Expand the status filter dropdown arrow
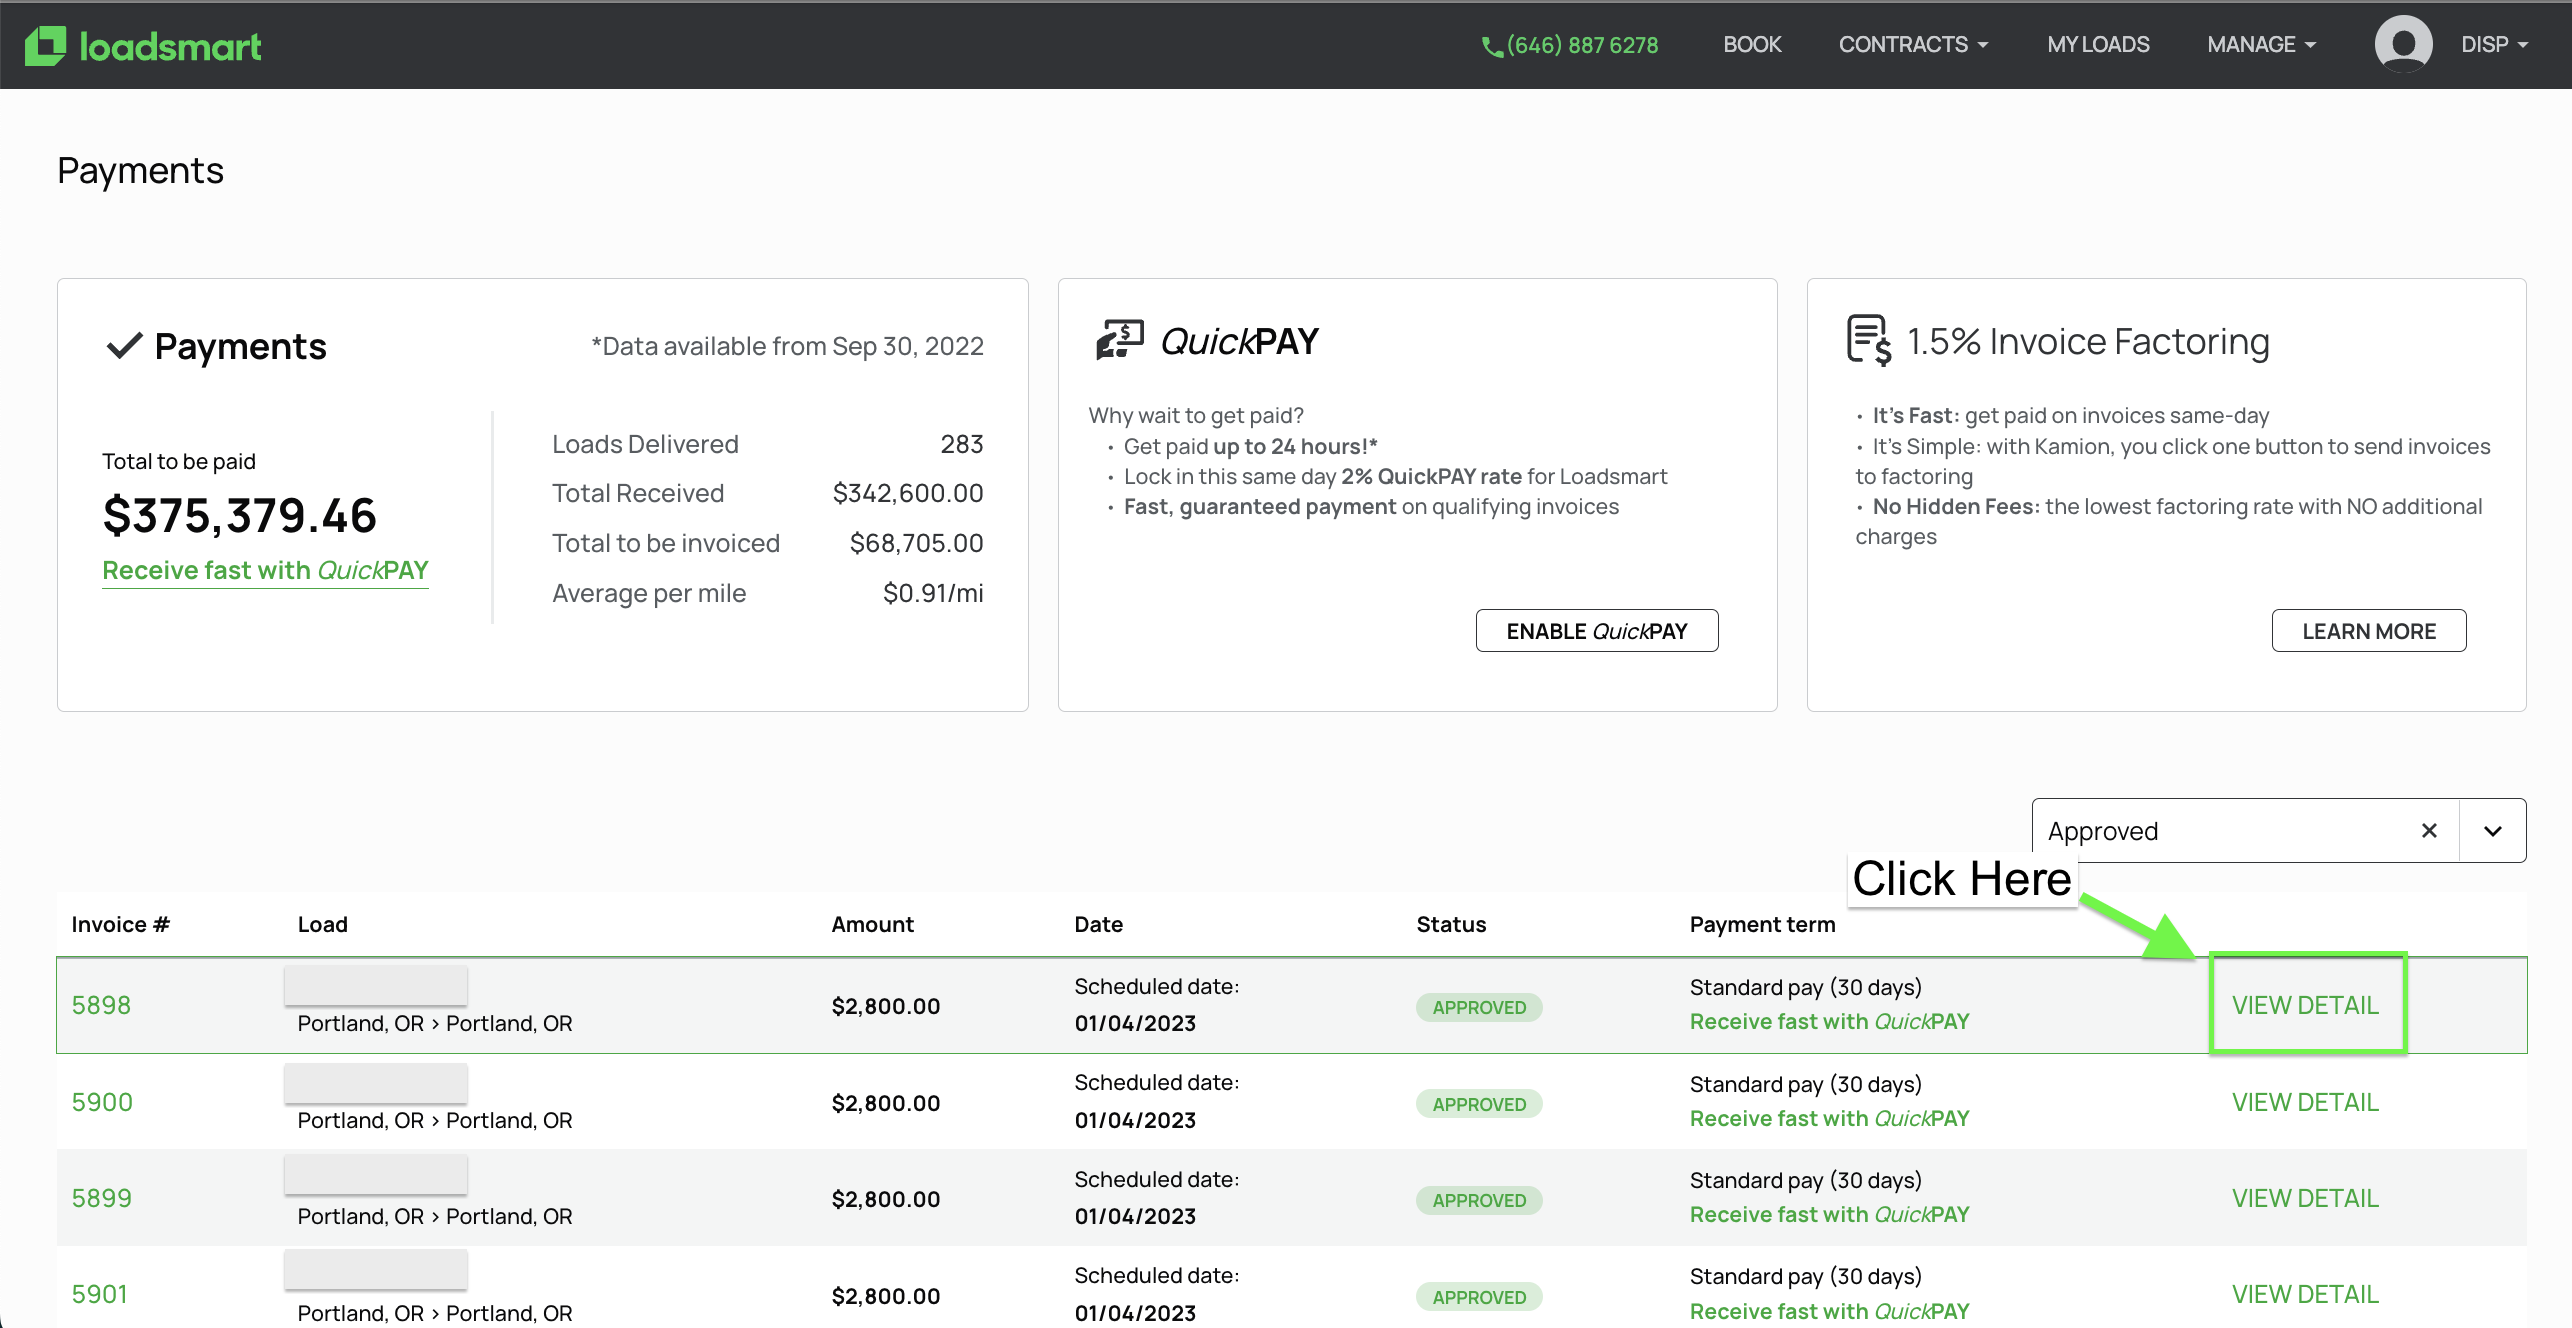2572x1328 pixels. click(x=2493, y=830)
